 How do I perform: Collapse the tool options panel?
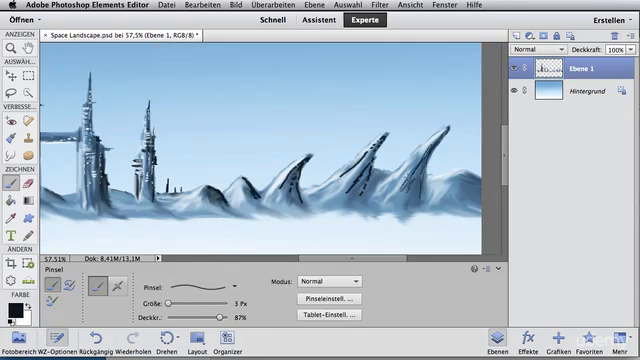click(x=498, y=269)
